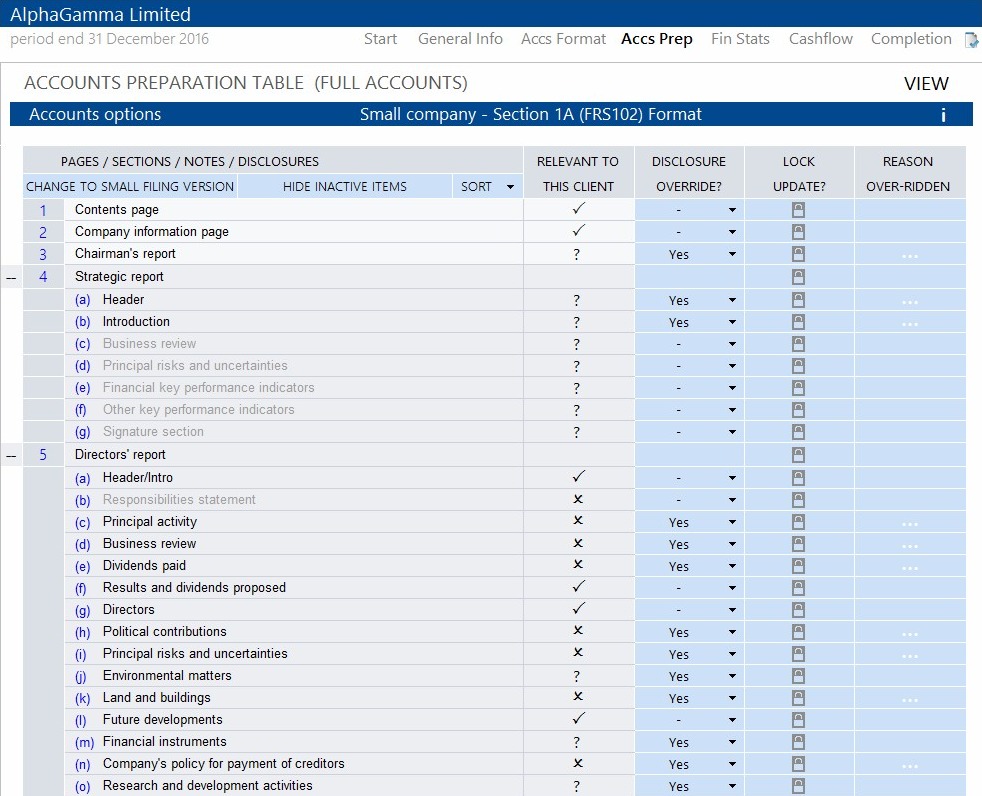Screen dimensions: 982x796
Task: Click the document icon beside Completion tab
Action: point(970,40)
